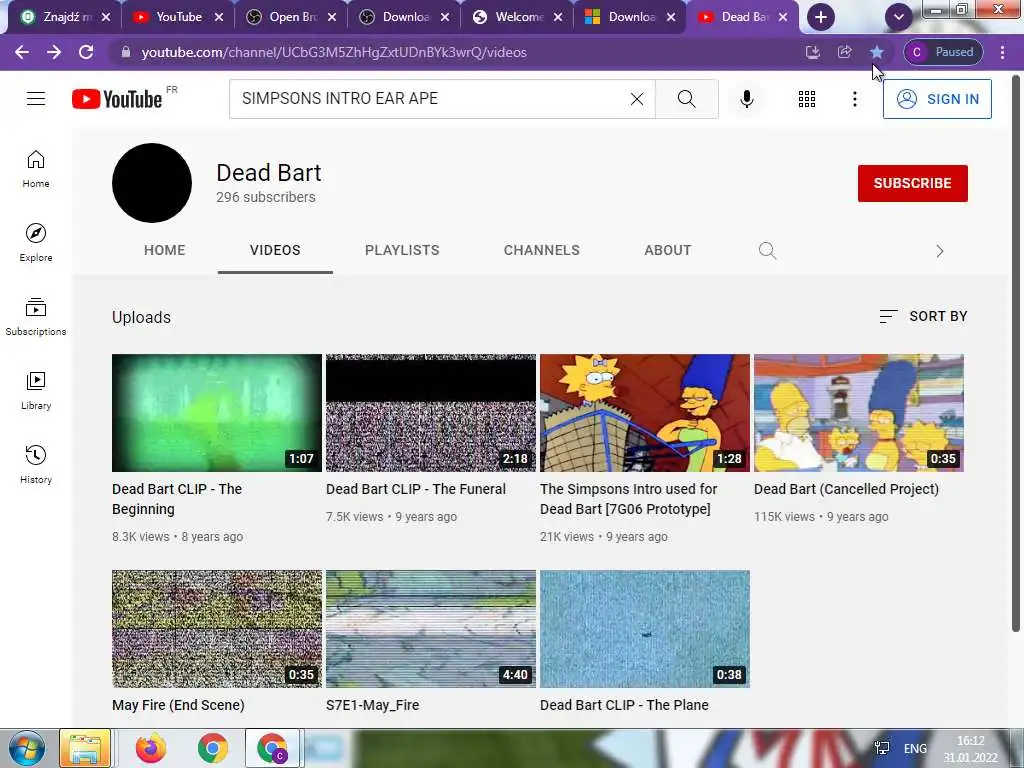Search within the Dead Bart channel

coord(767,251)
